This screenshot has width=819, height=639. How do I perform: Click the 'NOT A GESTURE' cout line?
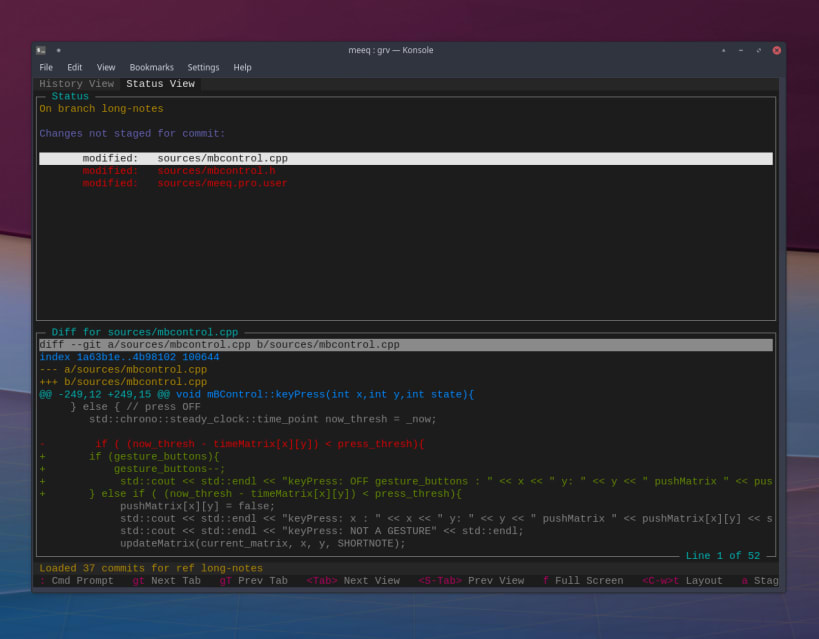click(x=322, y=531)
